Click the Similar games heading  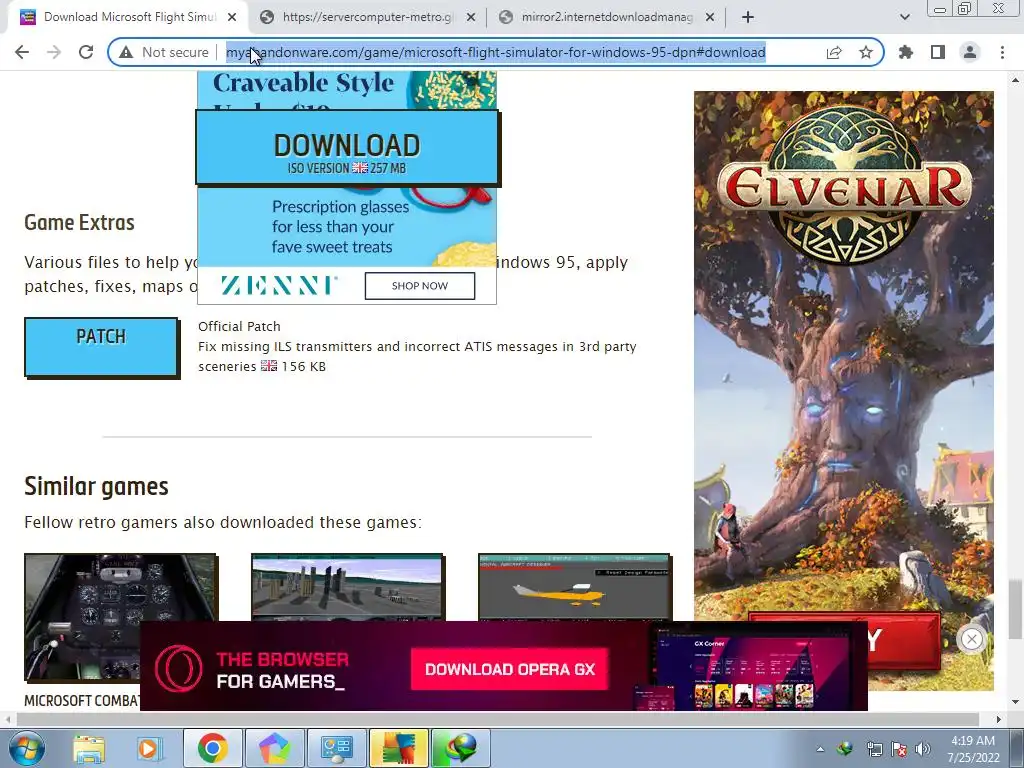pos(97,487)
